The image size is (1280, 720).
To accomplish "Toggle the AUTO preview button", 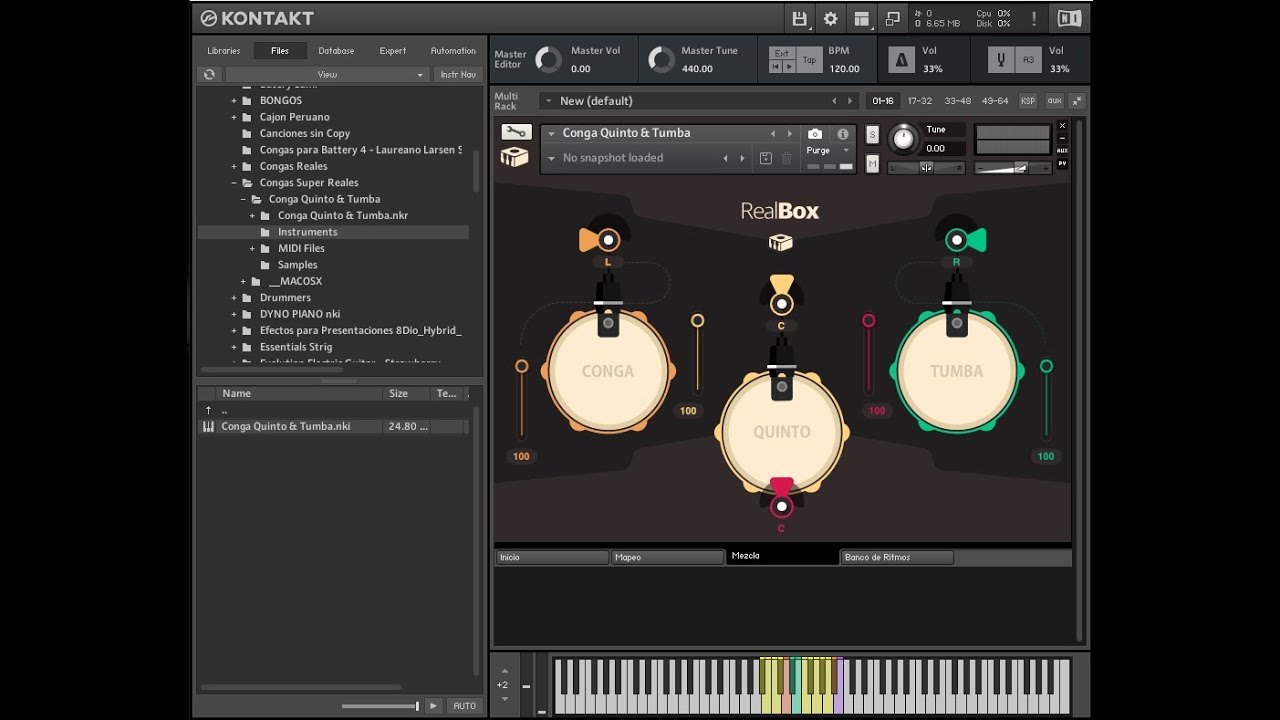I will 464,706.
